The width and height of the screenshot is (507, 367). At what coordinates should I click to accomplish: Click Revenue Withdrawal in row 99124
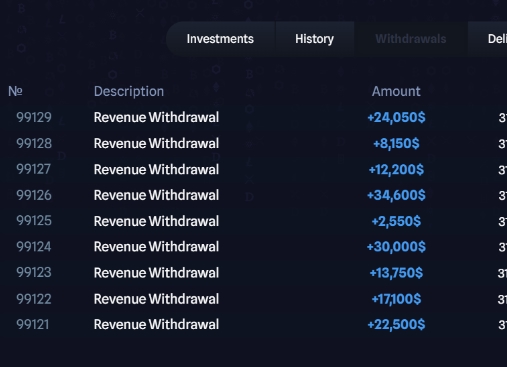(x=156, y=247)
